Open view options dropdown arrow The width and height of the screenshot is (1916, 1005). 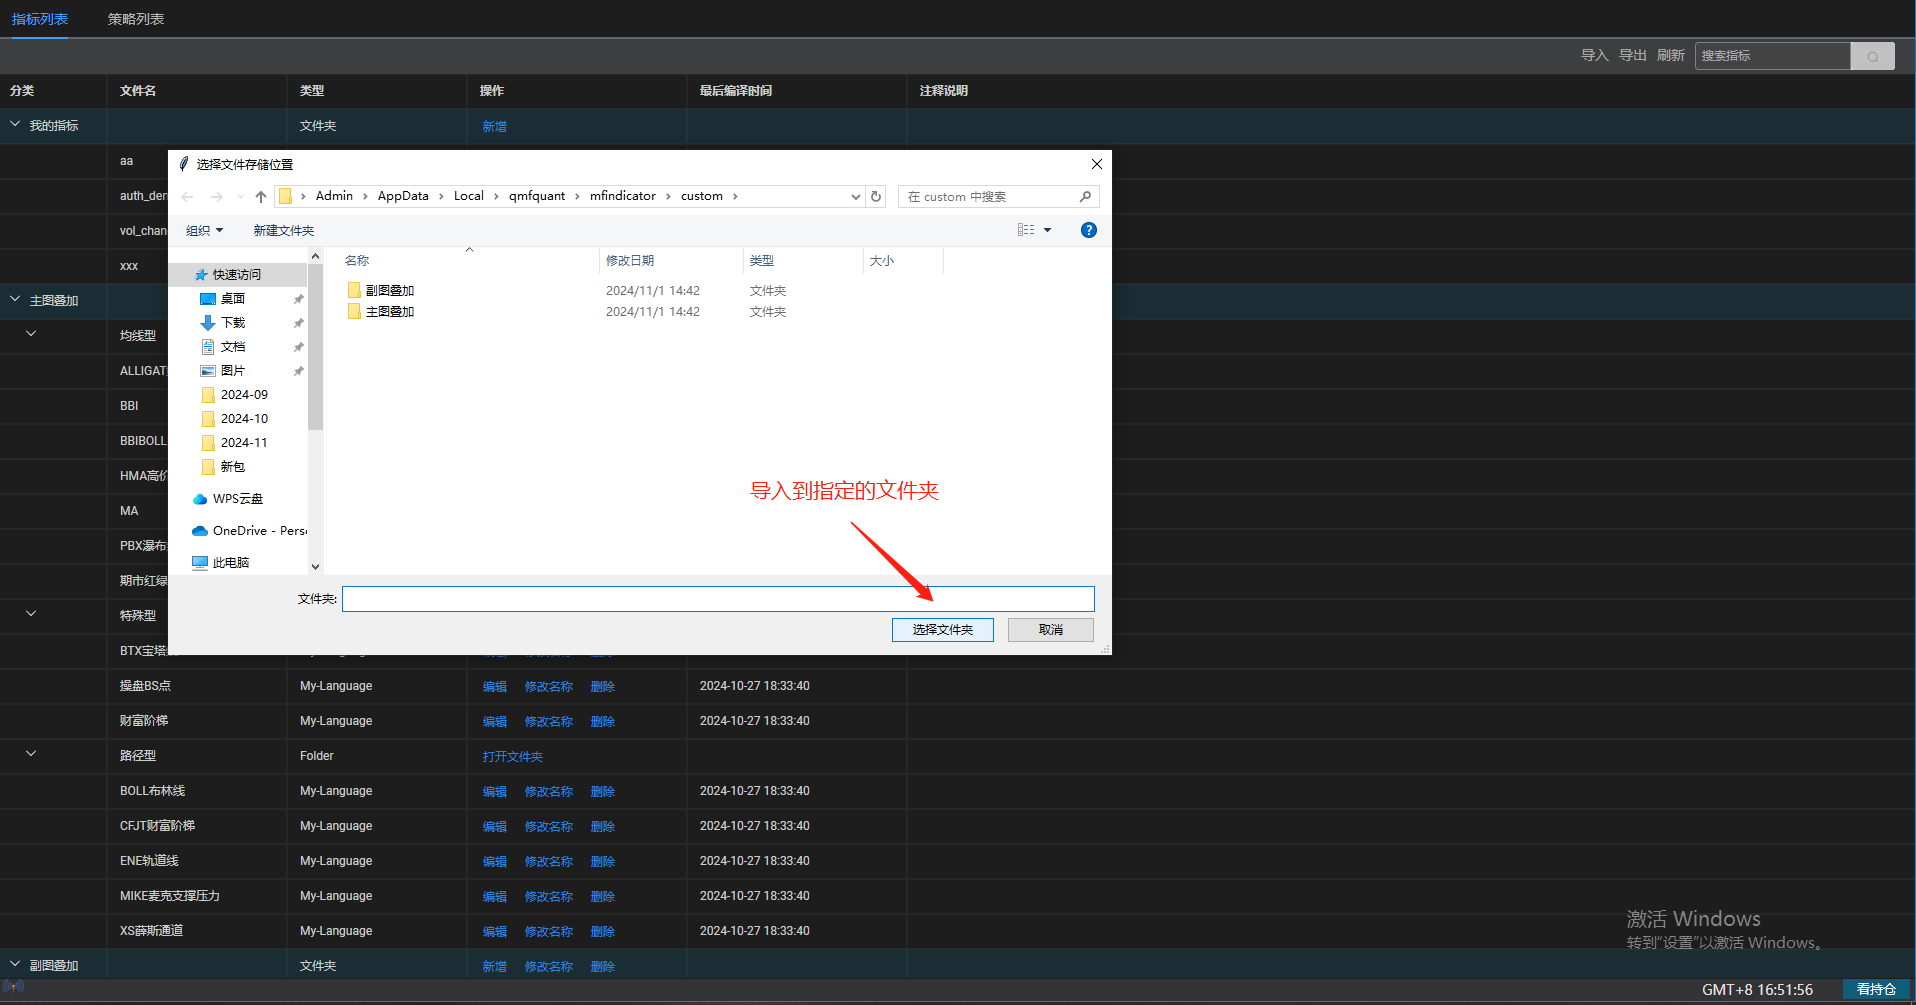(x=1047, y=230)
